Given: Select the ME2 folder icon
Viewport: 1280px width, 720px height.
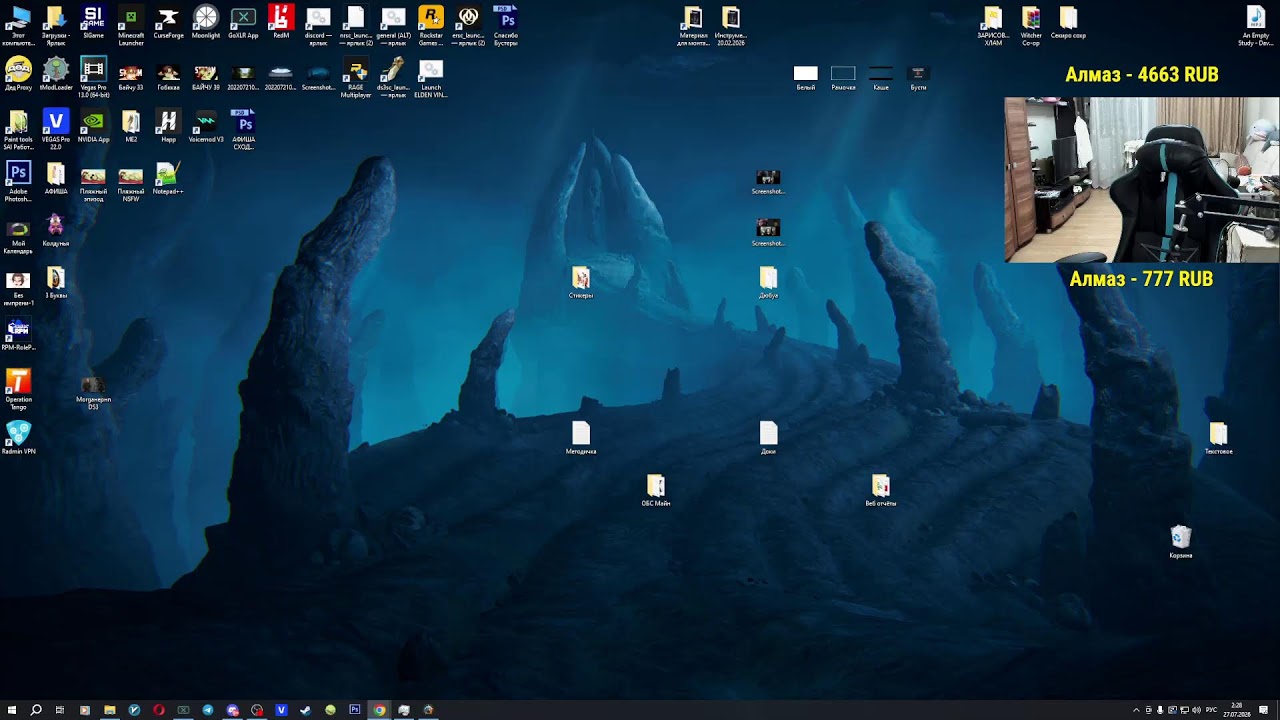Looking at the screenshot, I should click(x=131, y=127).
